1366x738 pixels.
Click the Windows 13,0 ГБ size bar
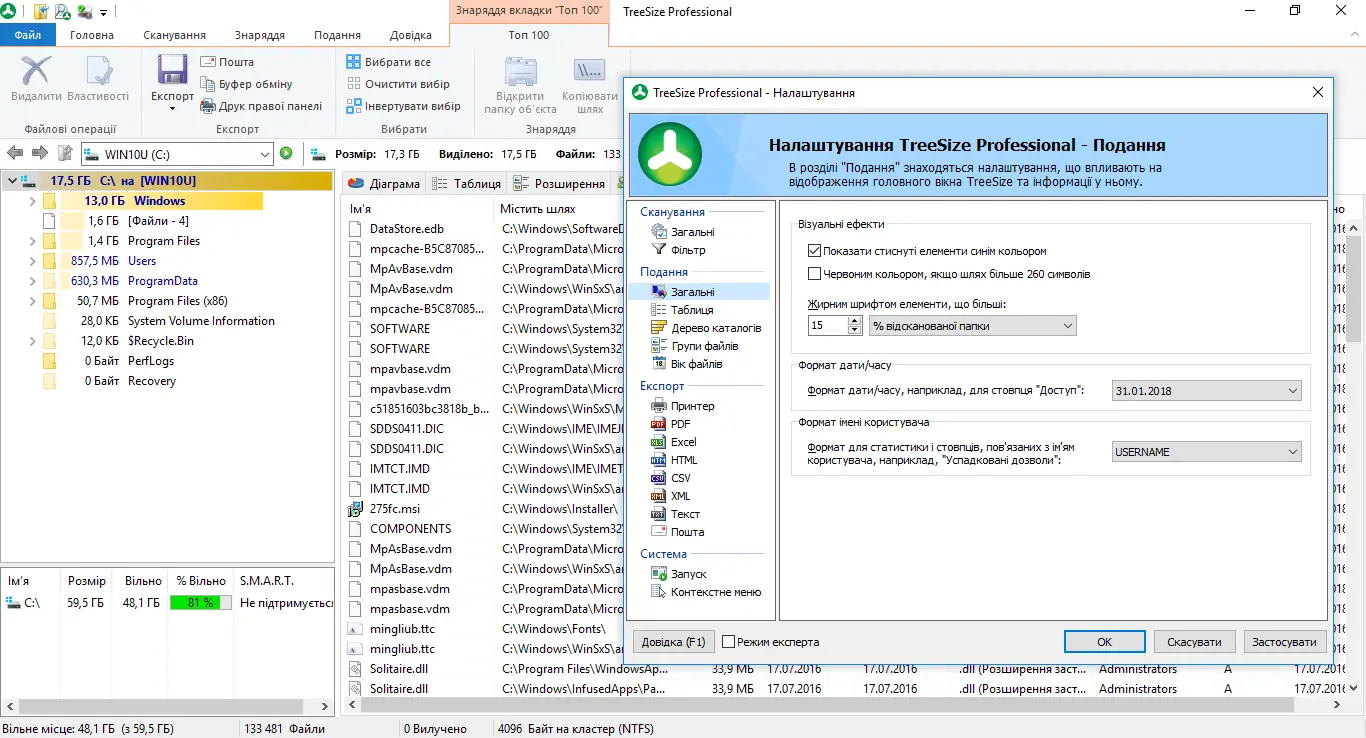pyautogui.click(x=161, y=201)
